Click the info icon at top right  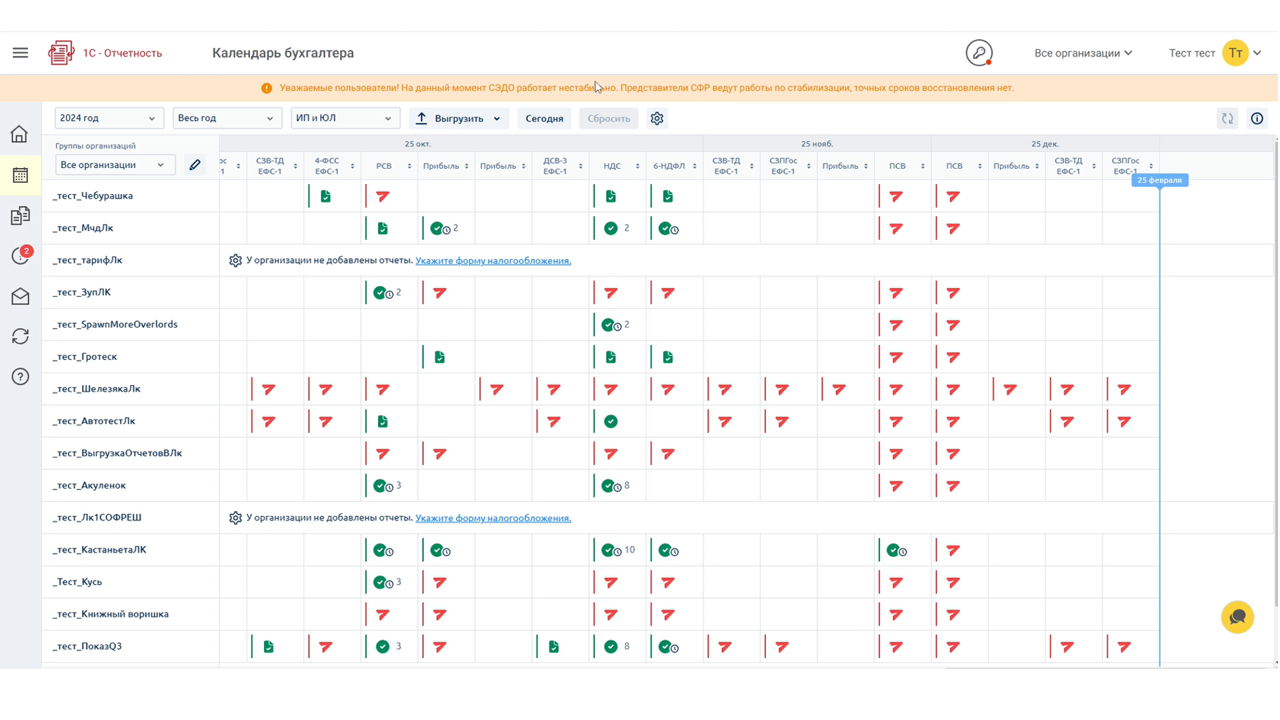(x=1257, y=119)
